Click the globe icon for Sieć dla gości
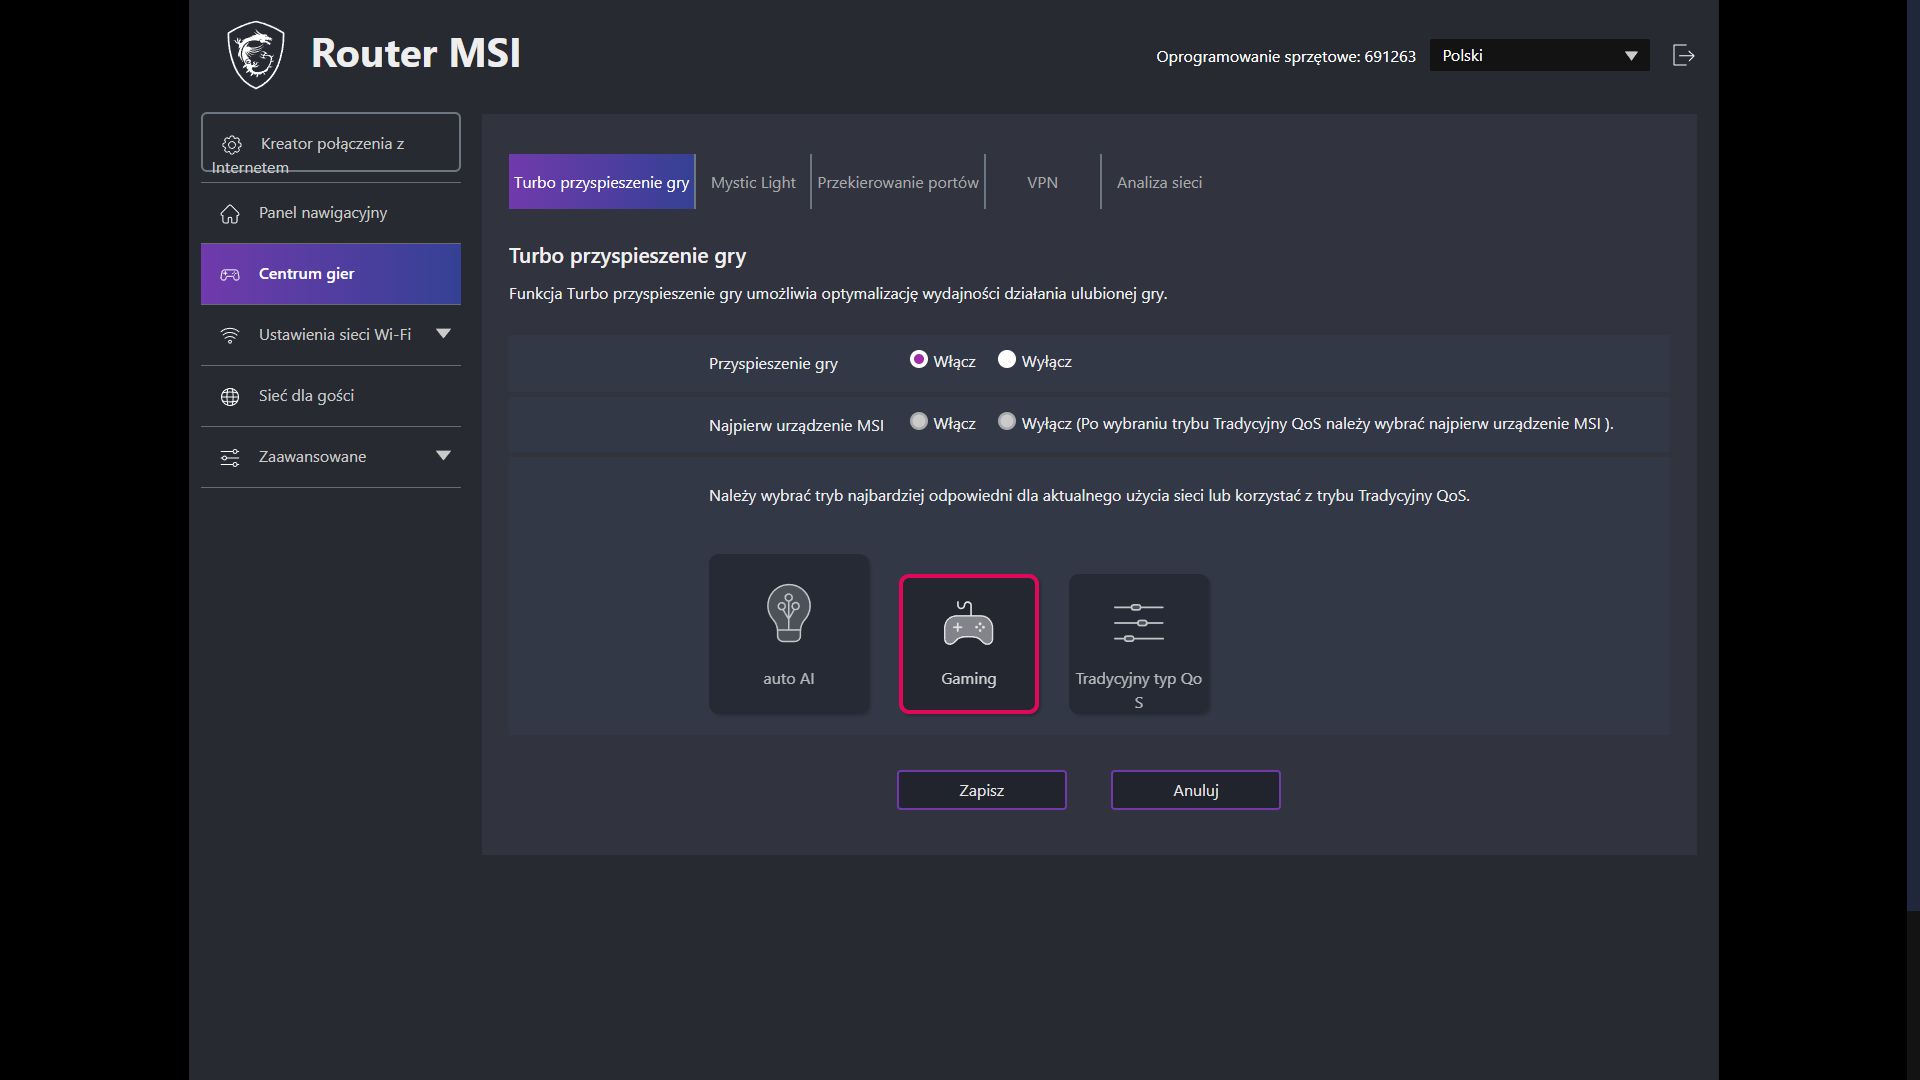Image resolution: width=1920 pixels, height=1080 pixels. click(230, 397)
